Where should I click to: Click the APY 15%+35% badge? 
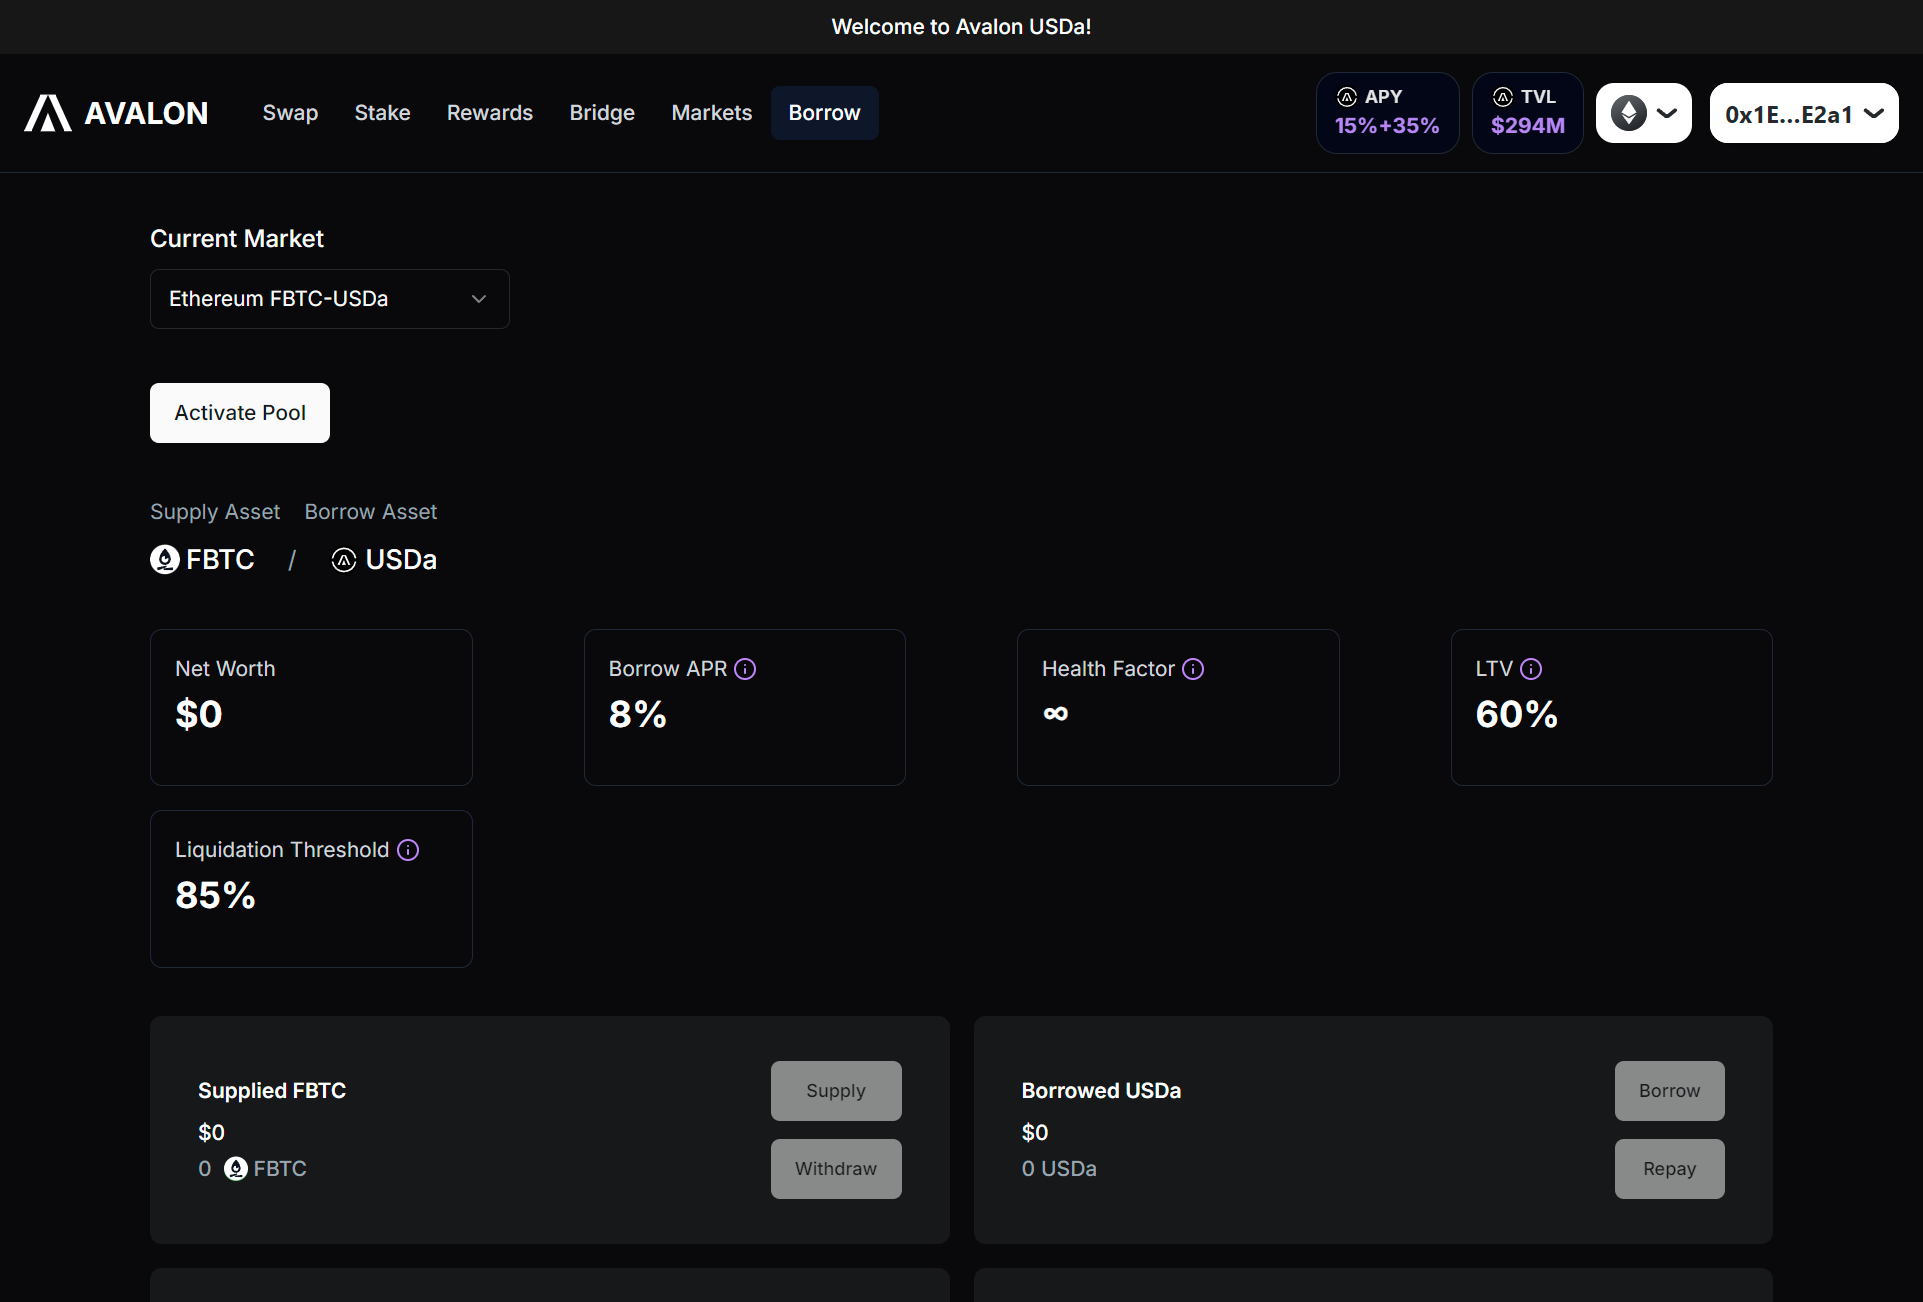(x=1387, y=112)
